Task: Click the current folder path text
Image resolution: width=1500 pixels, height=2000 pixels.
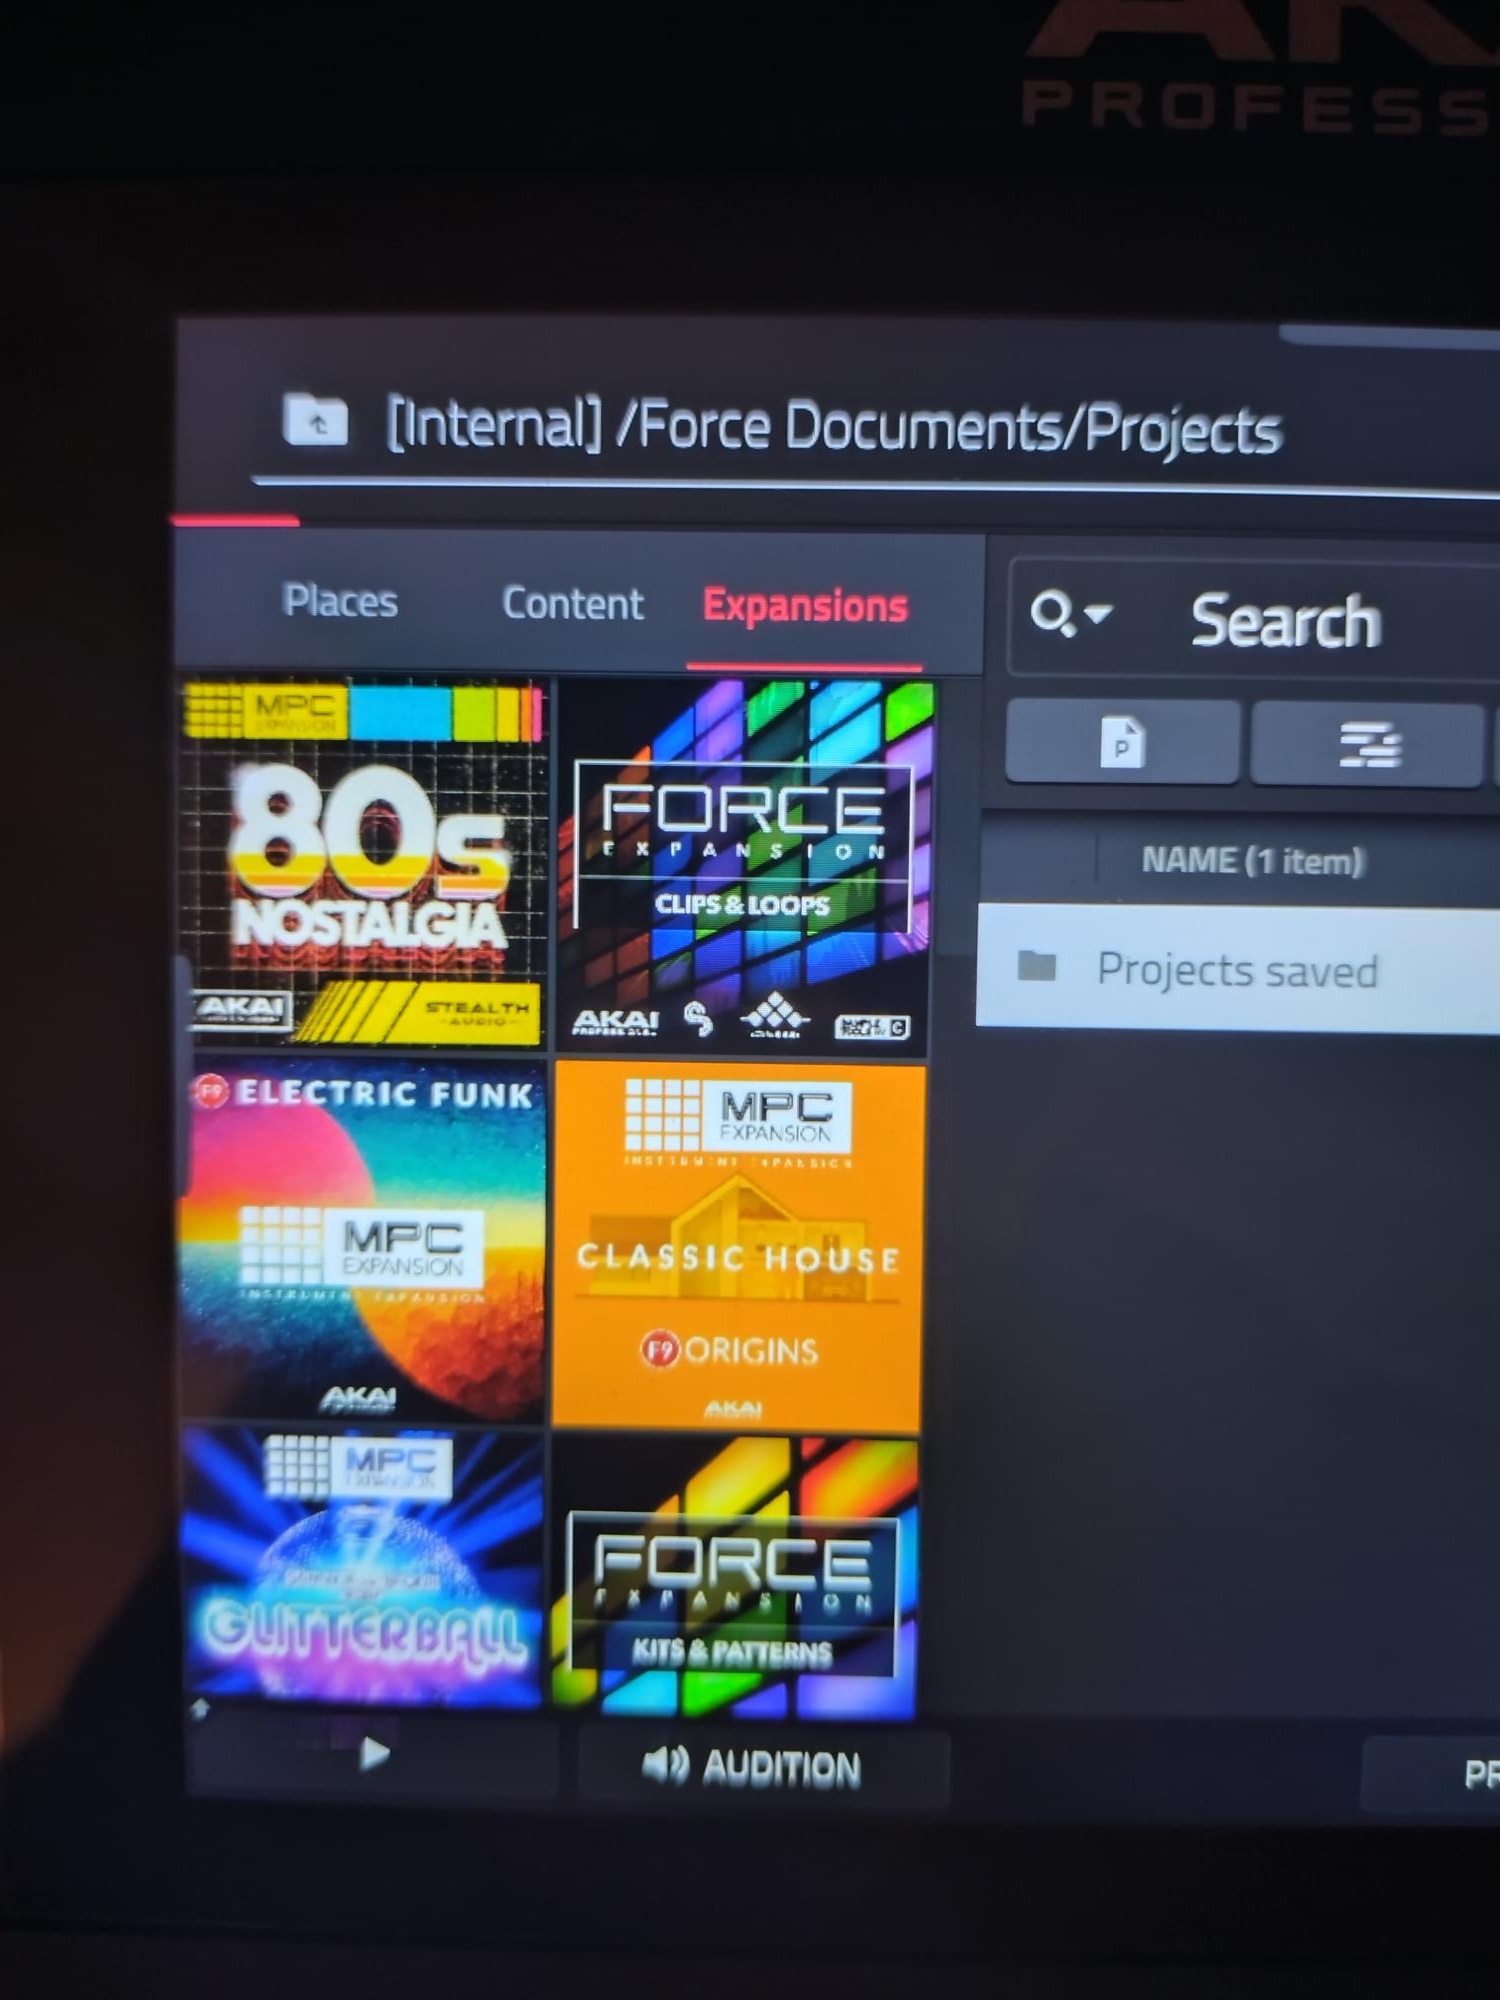Action: [x=834, y=428]
